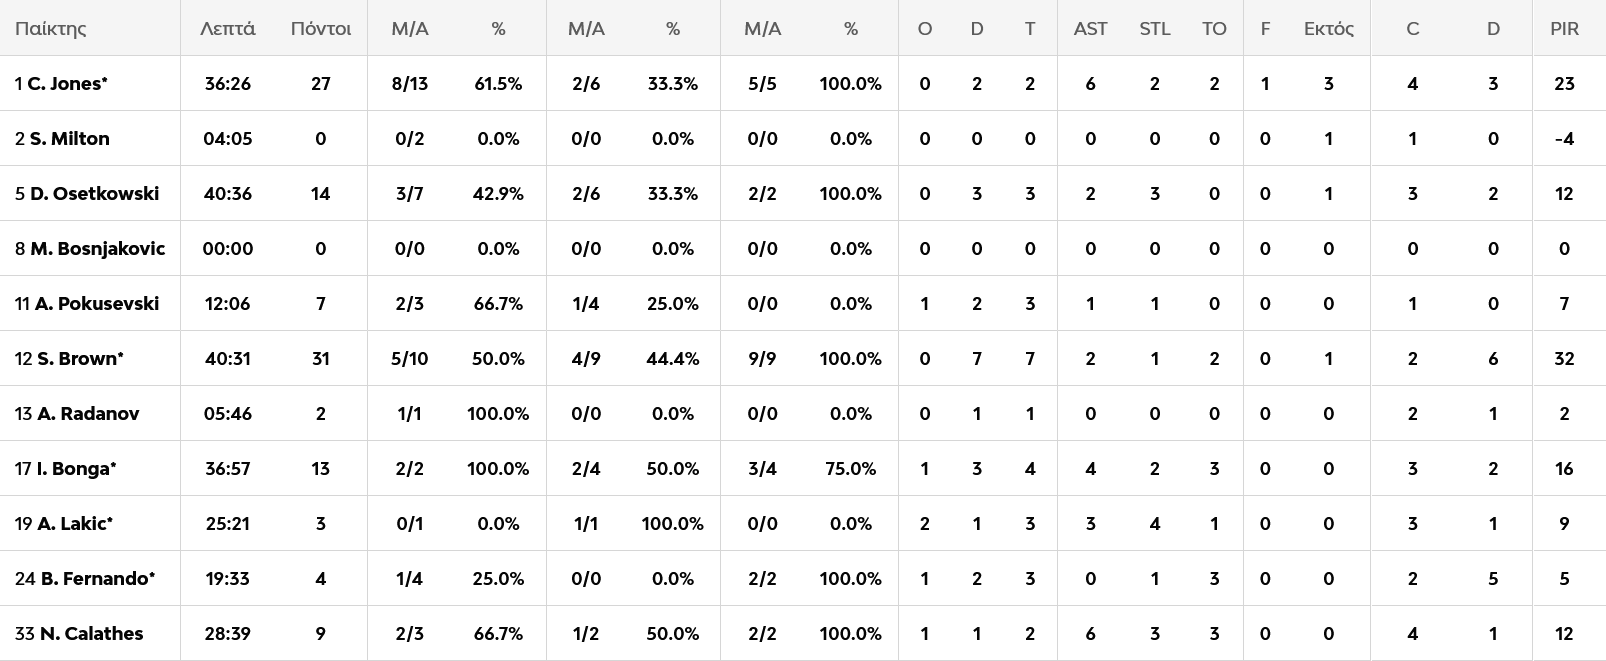1606x661 pixels.
Task: Click on S. Milton's name
Action: [x=69, y=139]
